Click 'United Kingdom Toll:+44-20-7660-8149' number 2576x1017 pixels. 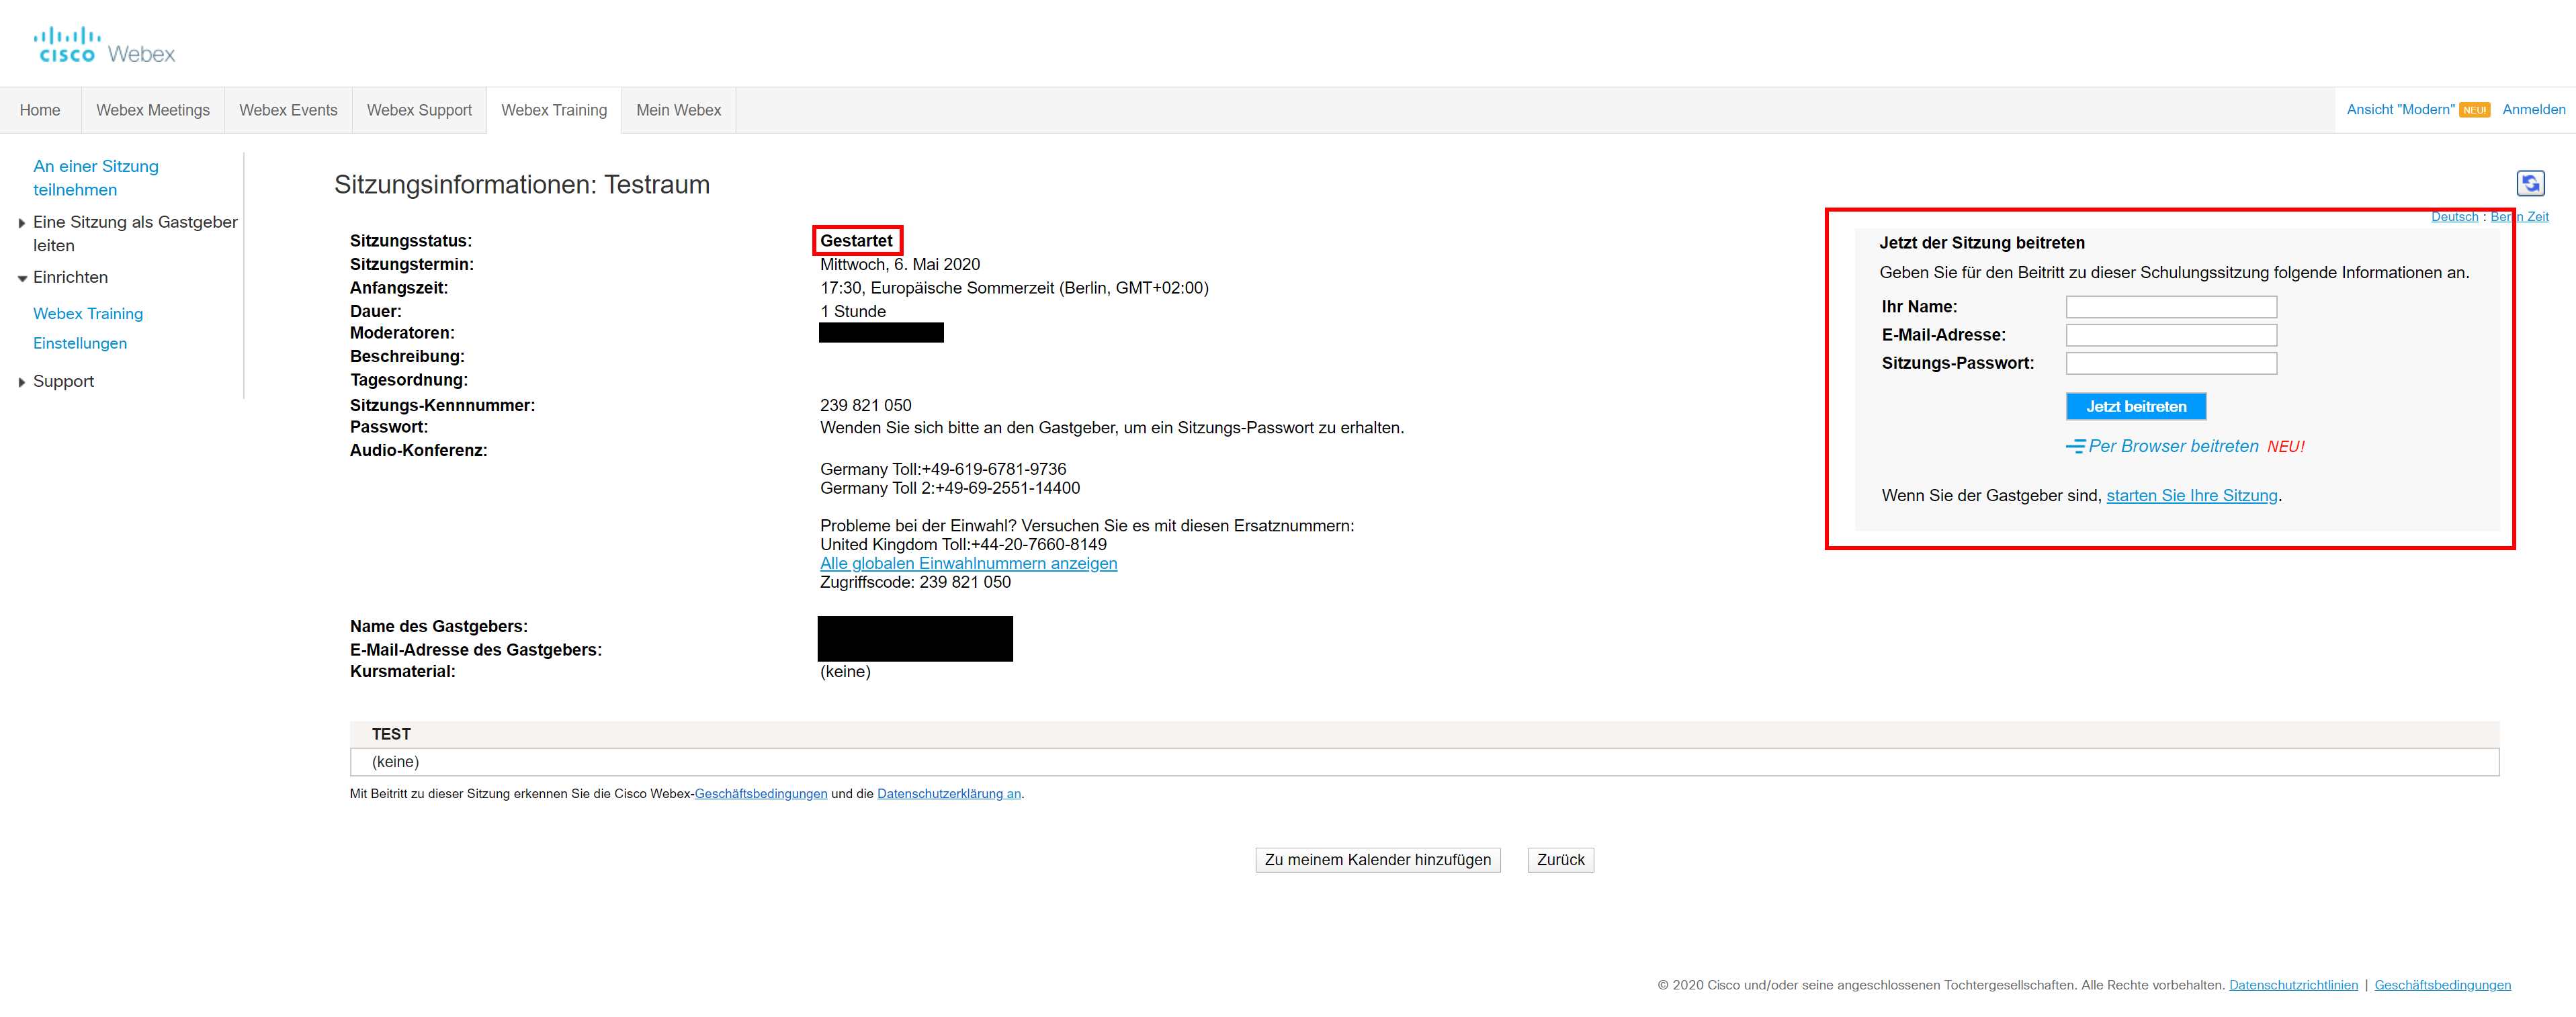point(963,545)
